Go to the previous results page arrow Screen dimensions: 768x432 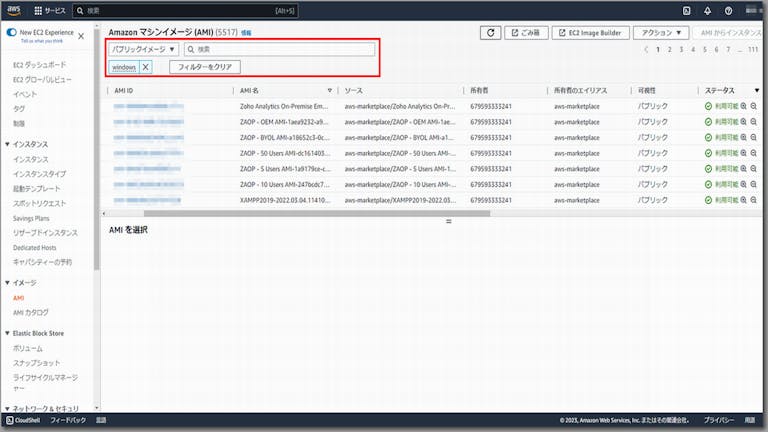[x=647, y=49]
